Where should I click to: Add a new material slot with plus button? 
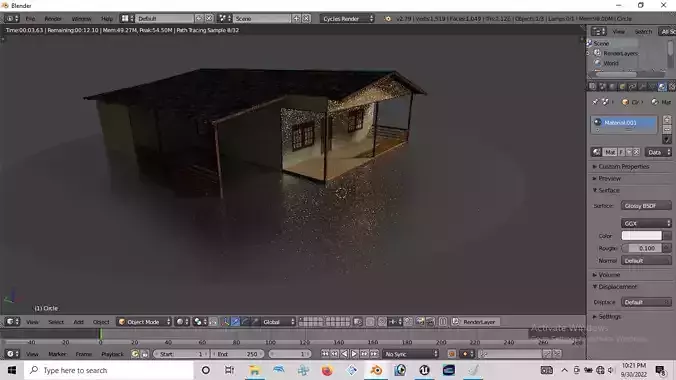click(667, 119)
